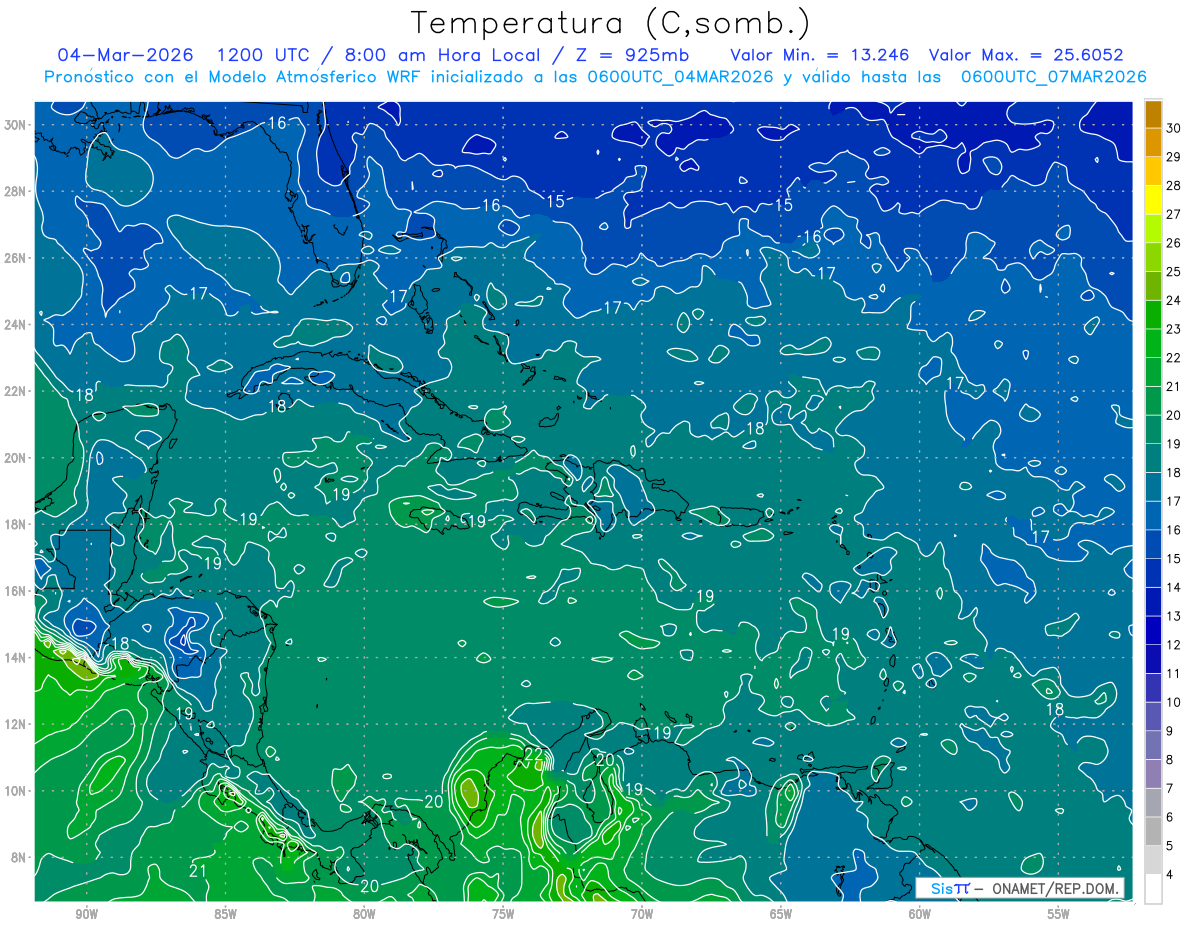Viewport: 1200px width, 927px height.
Task: Click latitude axis label "14N"
Action: (16, 657)
